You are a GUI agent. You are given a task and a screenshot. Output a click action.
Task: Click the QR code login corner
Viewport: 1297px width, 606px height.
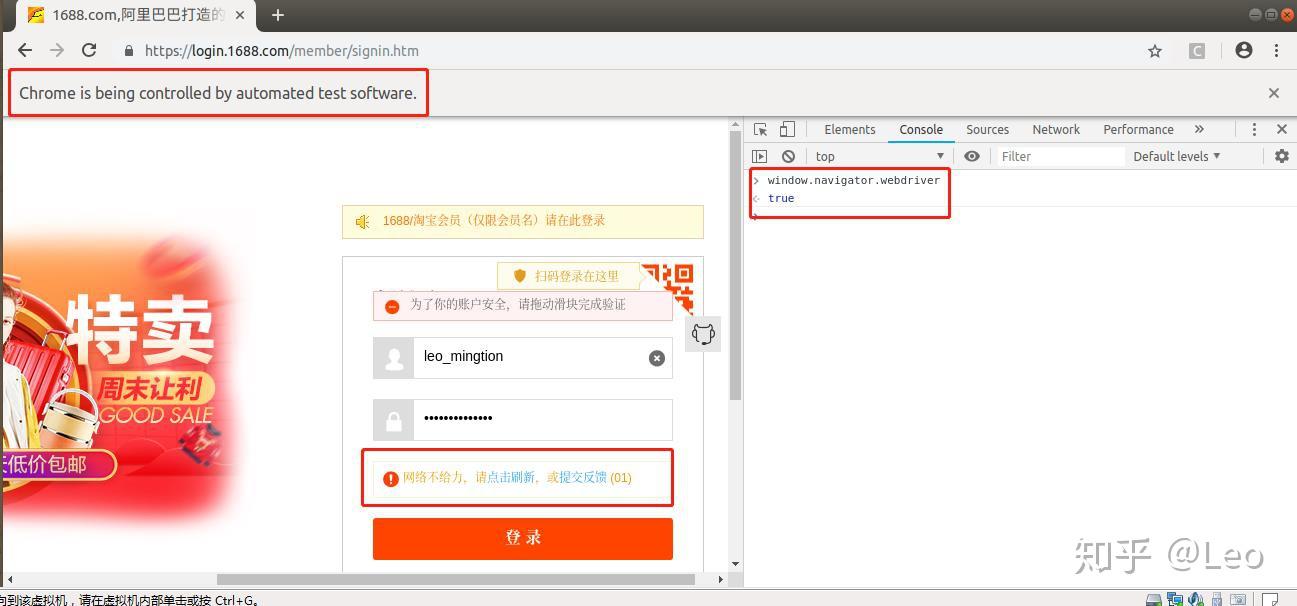point(668,287)
